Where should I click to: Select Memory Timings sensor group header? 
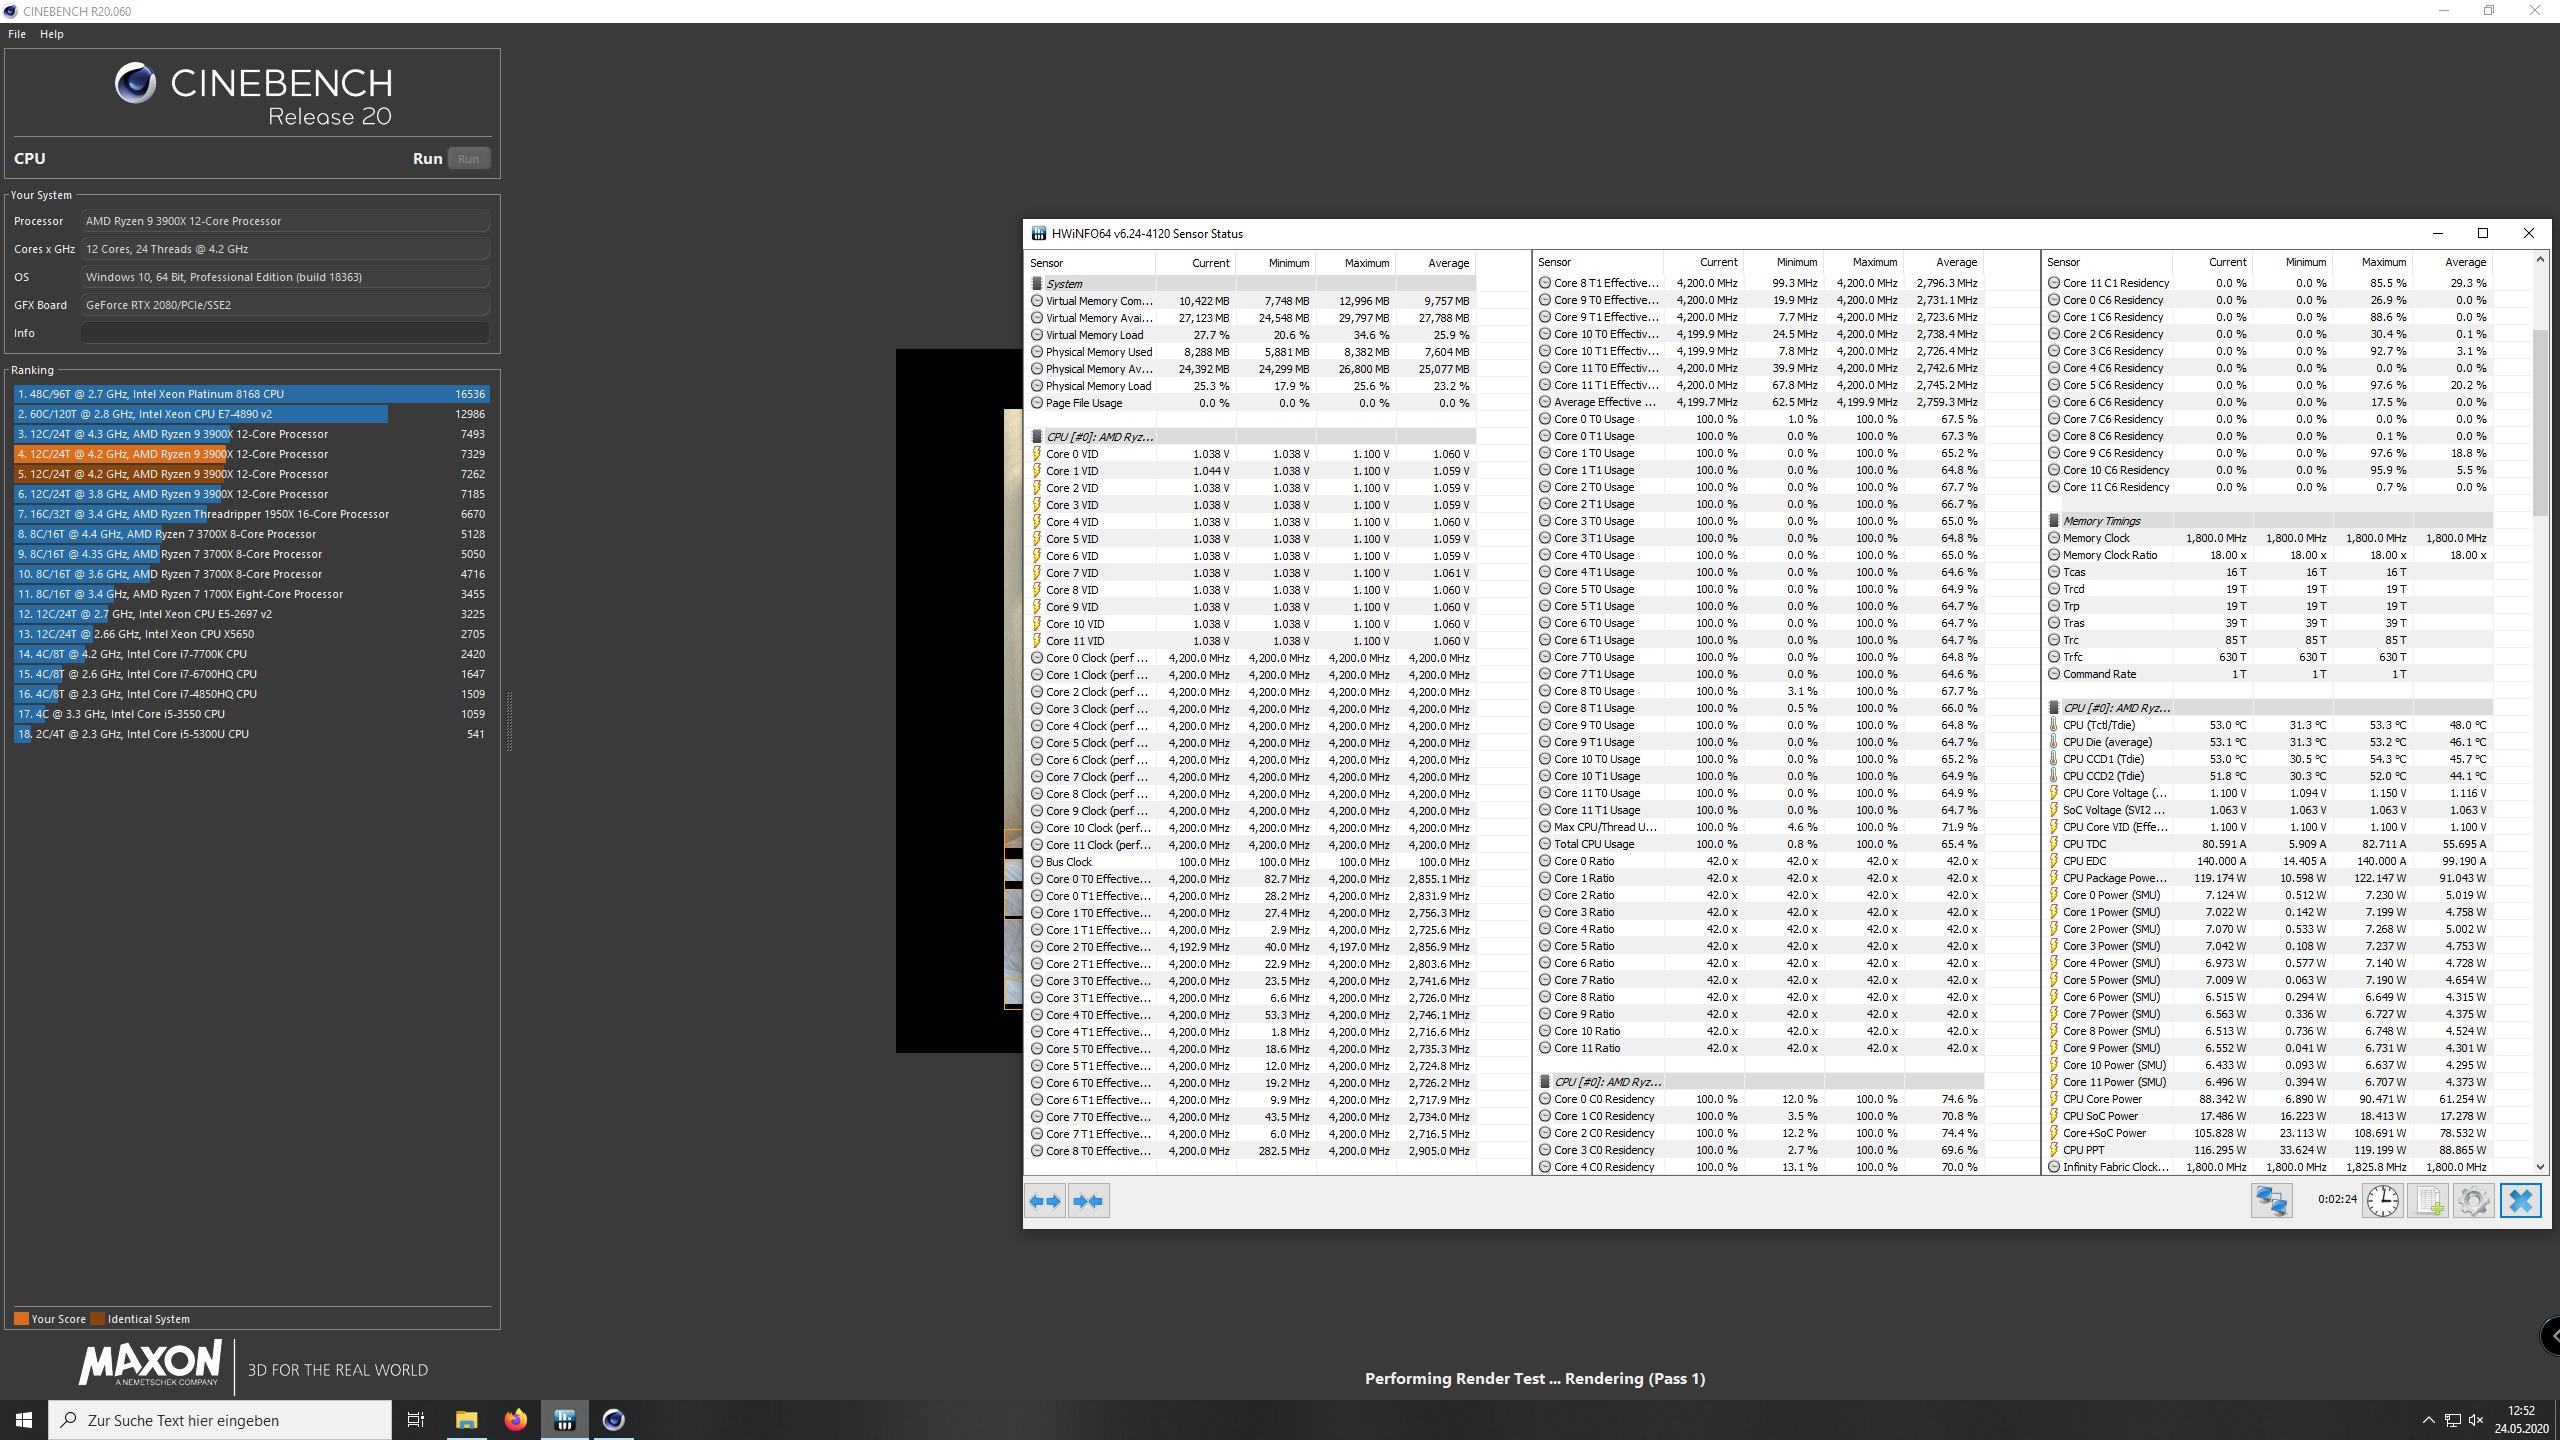pos(2101,521)
